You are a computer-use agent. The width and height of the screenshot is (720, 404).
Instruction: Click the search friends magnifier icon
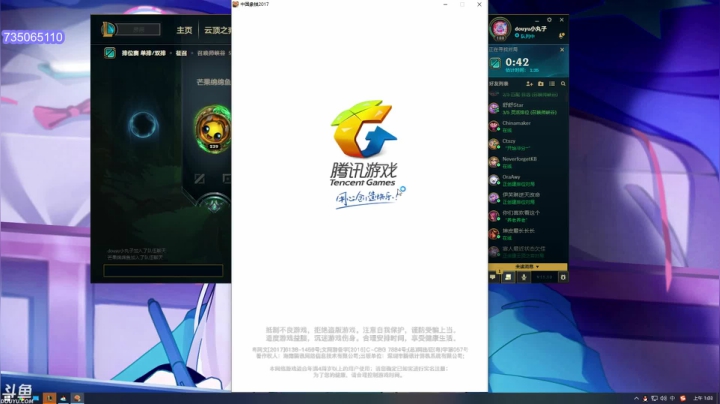coord(563,84)
